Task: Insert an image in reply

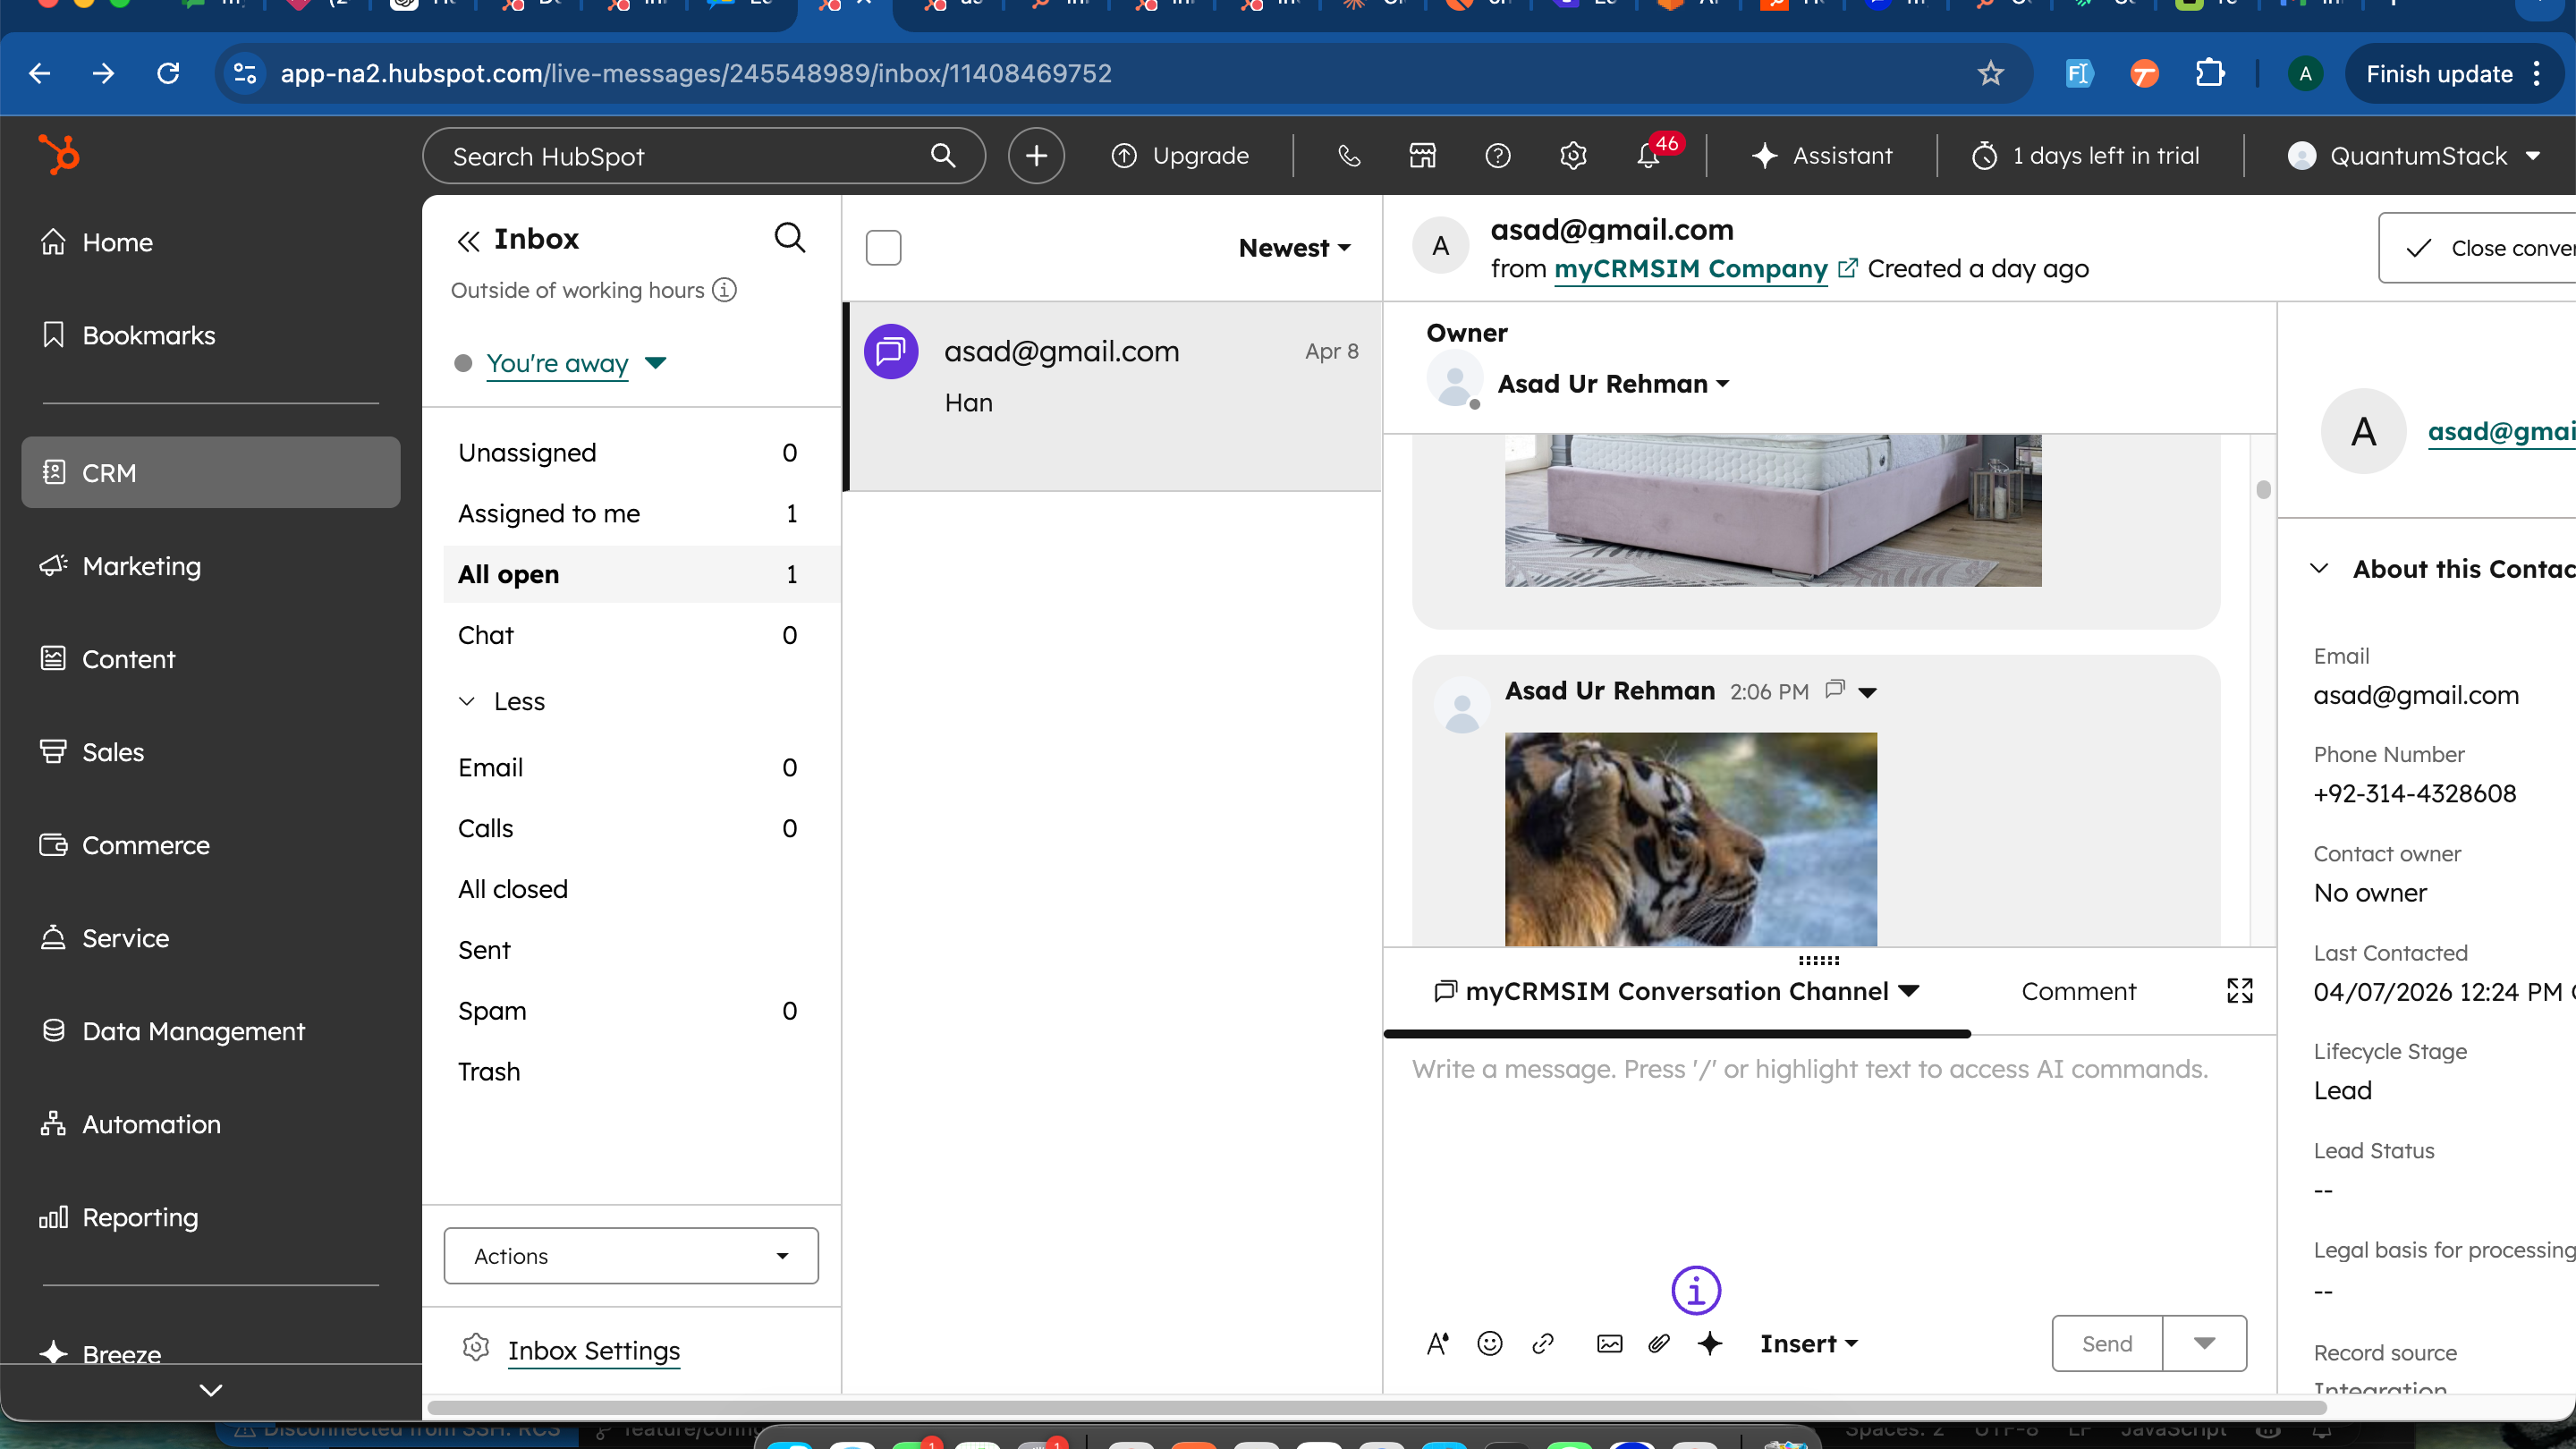Action: click(1610, 1343)
